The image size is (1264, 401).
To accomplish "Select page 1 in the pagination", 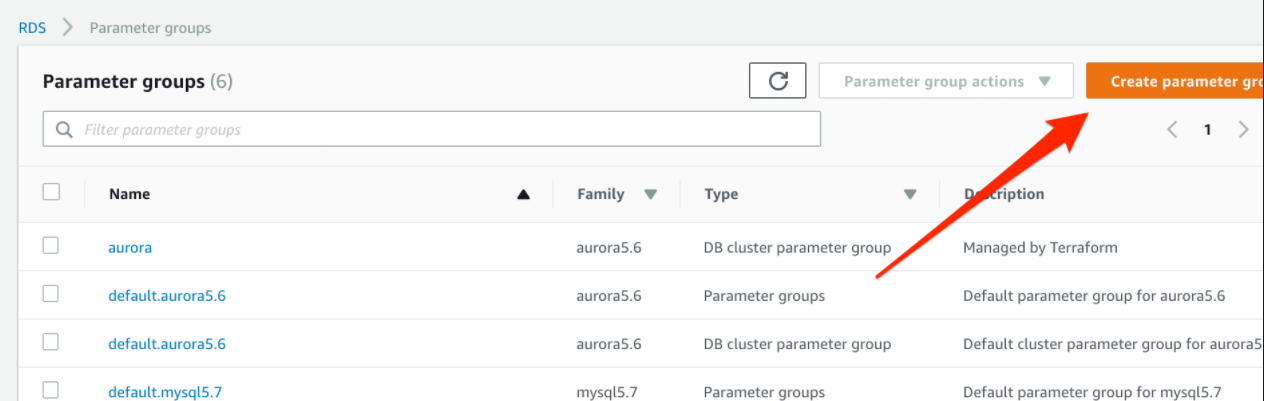I will pyautogui.click(x=1208, y=129).
